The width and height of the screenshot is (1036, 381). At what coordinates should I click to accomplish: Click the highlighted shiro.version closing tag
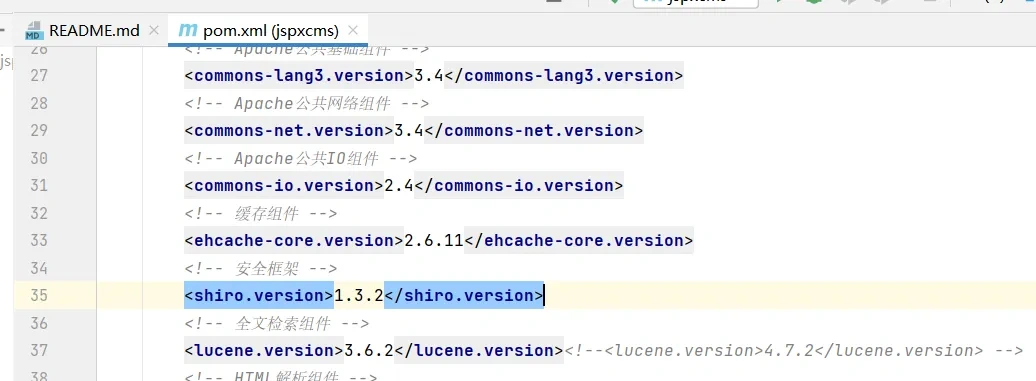pyautogui.click(x=464, y=295)
